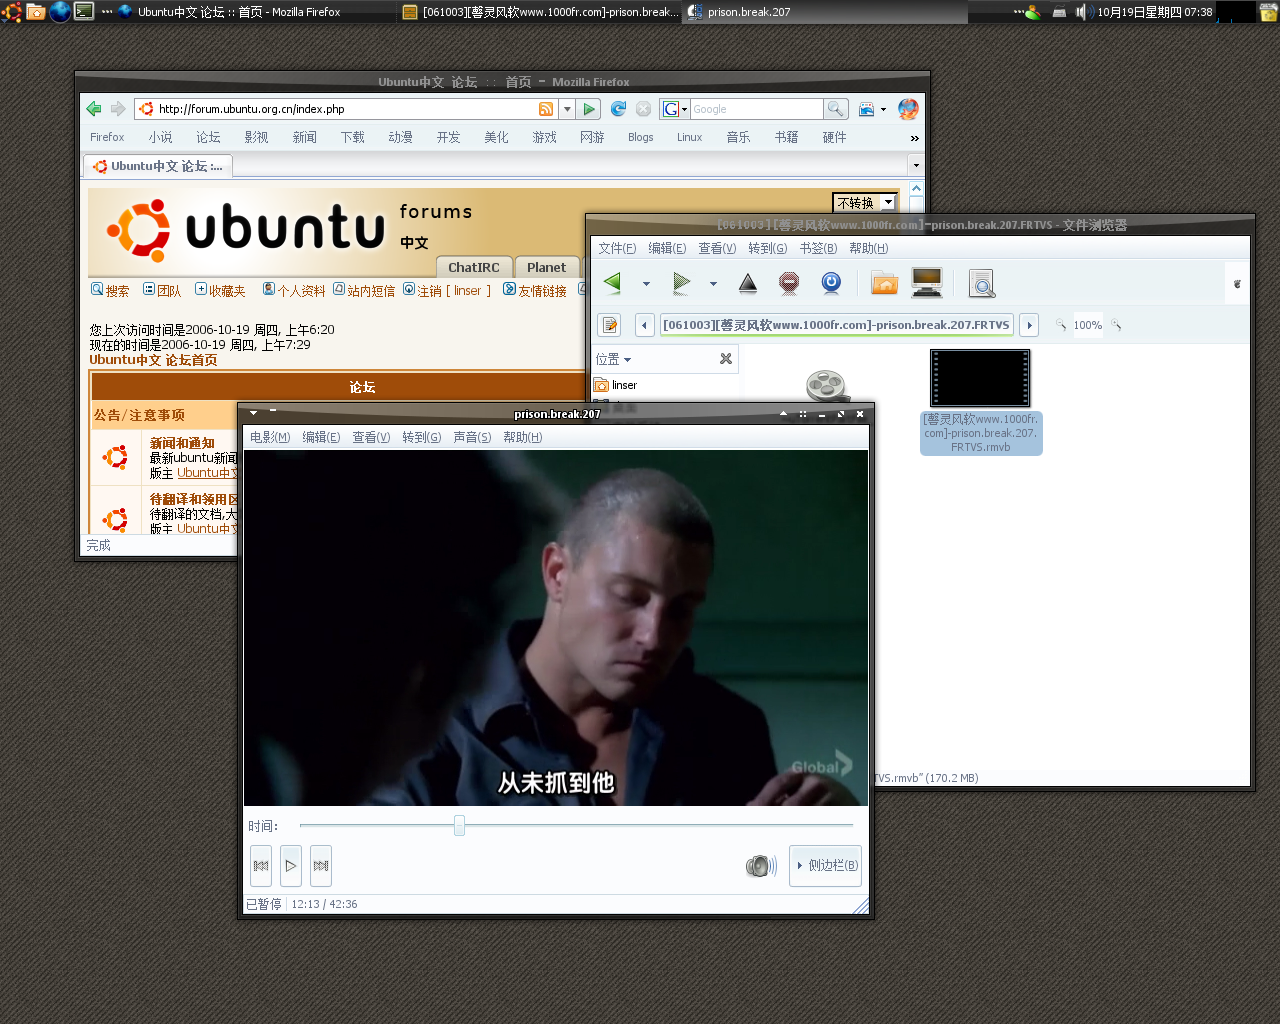This screenshot has height=1024, width=1280.
Task: Click the Google search field in Firefox
Action: [756, 109]
